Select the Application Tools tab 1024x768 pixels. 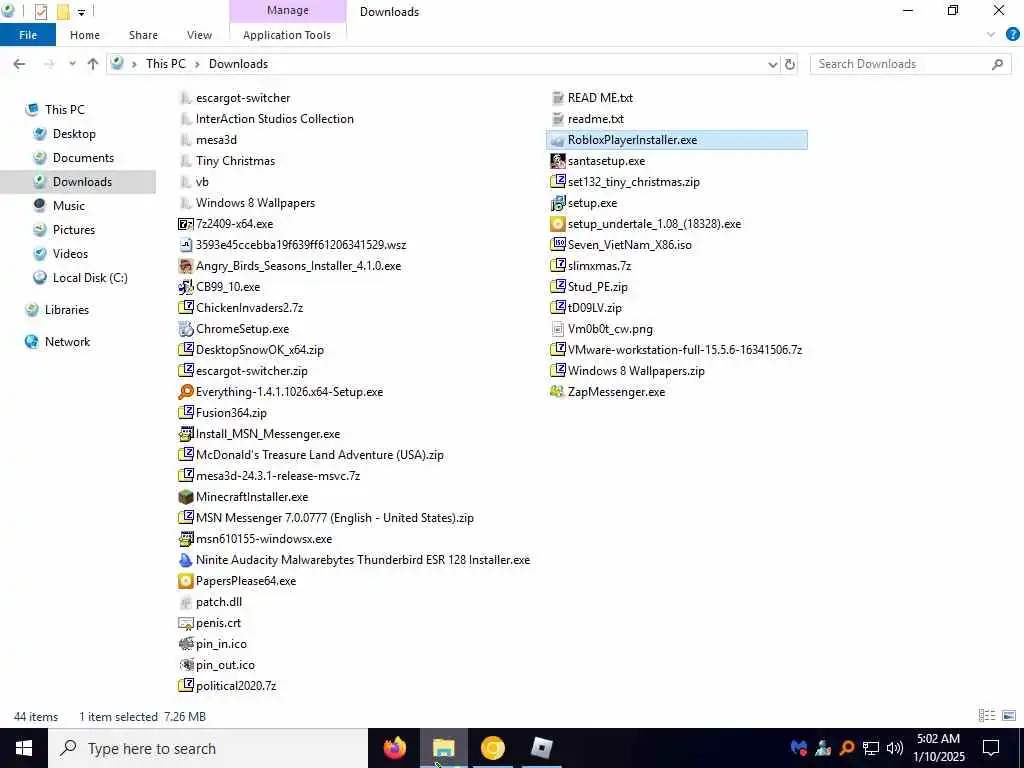[x=287, y=35]
